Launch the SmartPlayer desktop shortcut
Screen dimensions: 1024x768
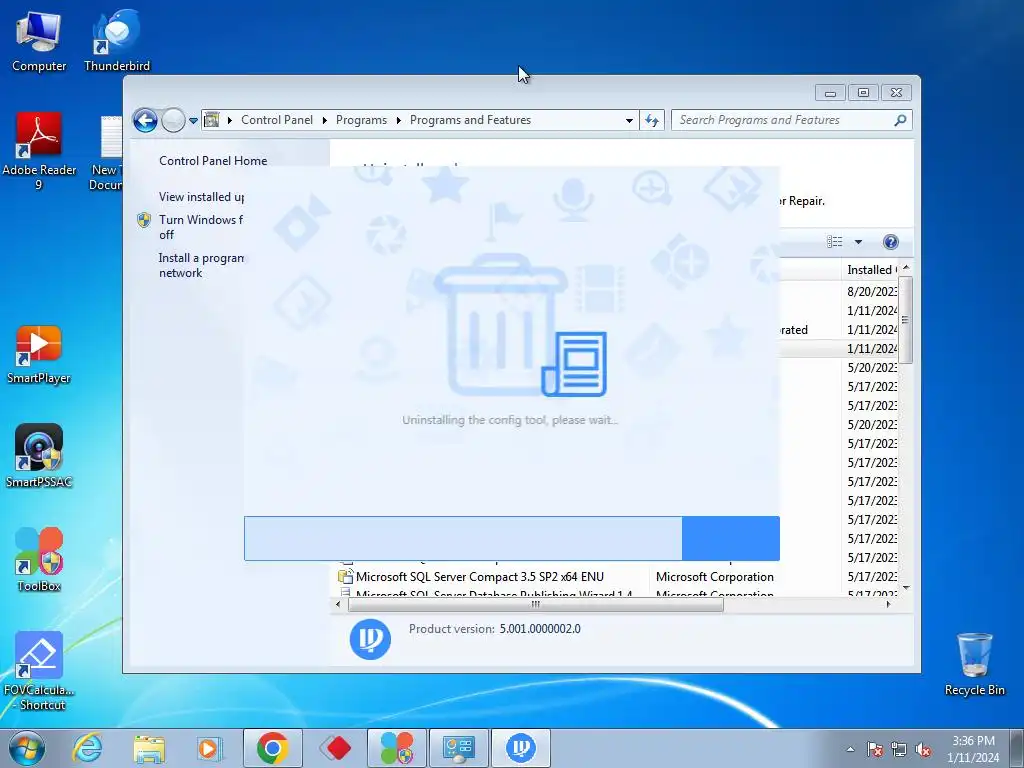(x=39, y=355)
